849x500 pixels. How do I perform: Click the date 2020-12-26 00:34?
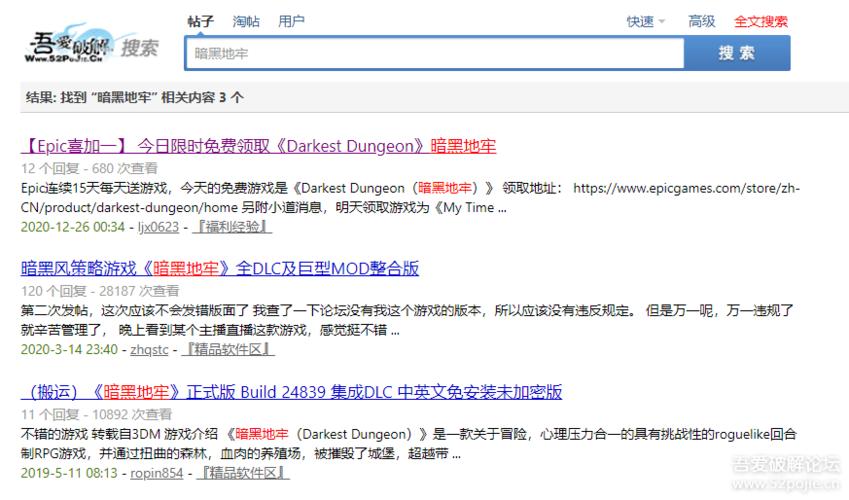73,227
